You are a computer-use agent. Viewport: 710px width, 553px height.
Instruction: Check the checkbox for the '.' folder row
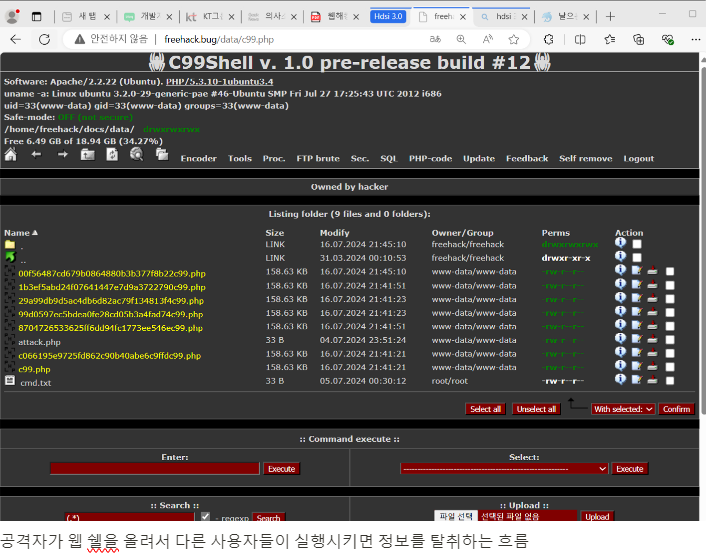(637, 244)
